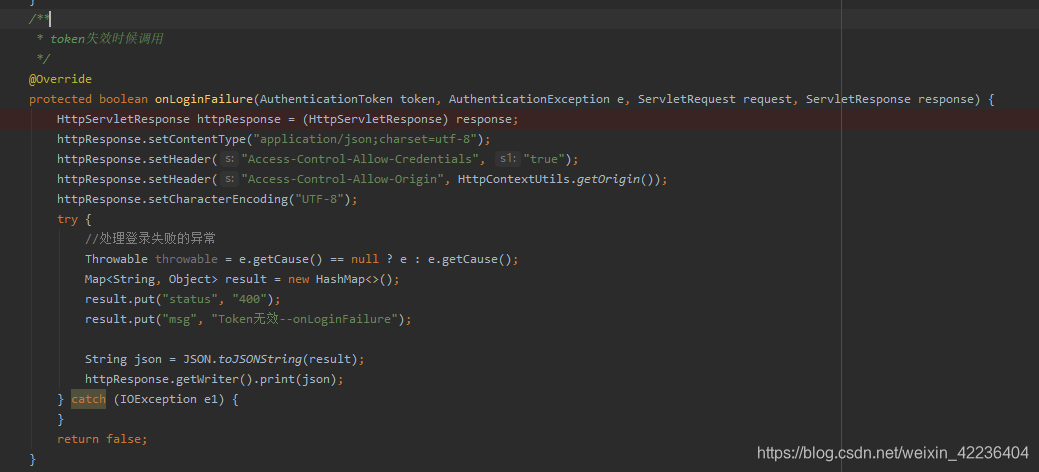Click the ServletResponse parameter type
Screen dimensions: 1039x472
(858, 99)
